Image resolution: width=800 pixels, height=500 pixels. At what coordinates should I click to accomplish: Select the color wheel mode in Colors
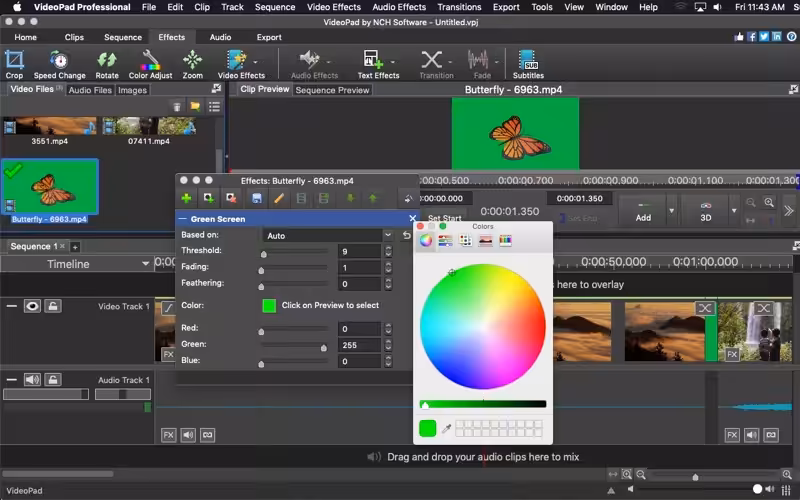[426, 240]
